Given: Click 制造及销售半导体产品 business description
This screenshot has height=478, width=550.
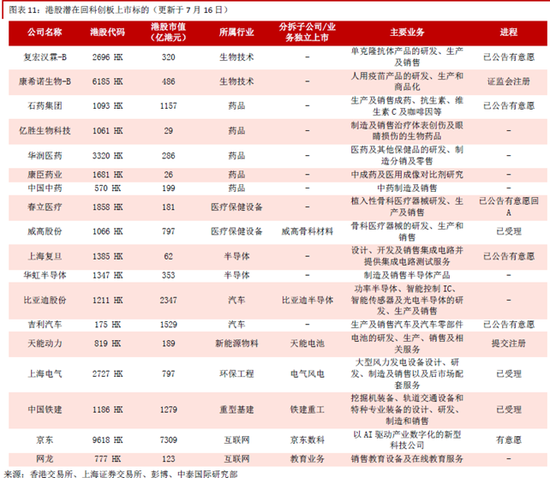Looking at the screenshot, I should click(x=407, y=275).
